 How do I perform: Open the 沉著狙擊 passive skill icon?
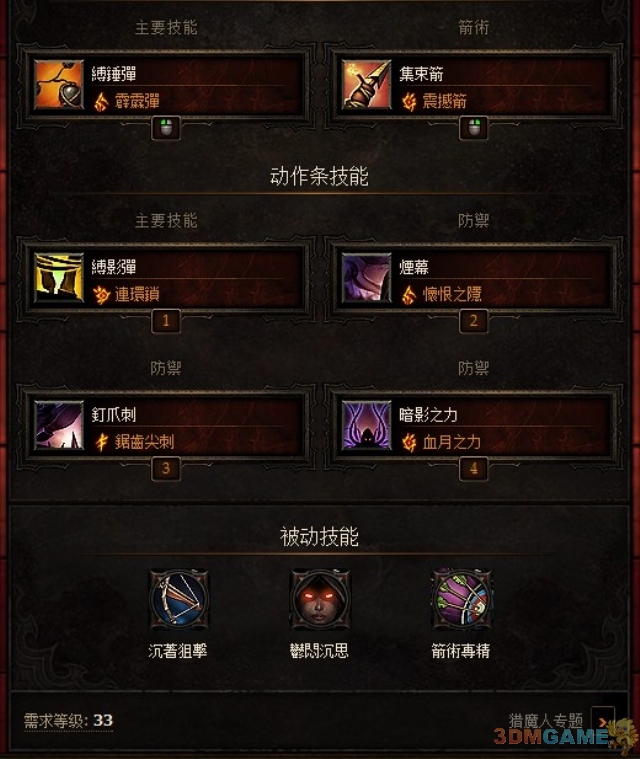(x=178, y=599)
